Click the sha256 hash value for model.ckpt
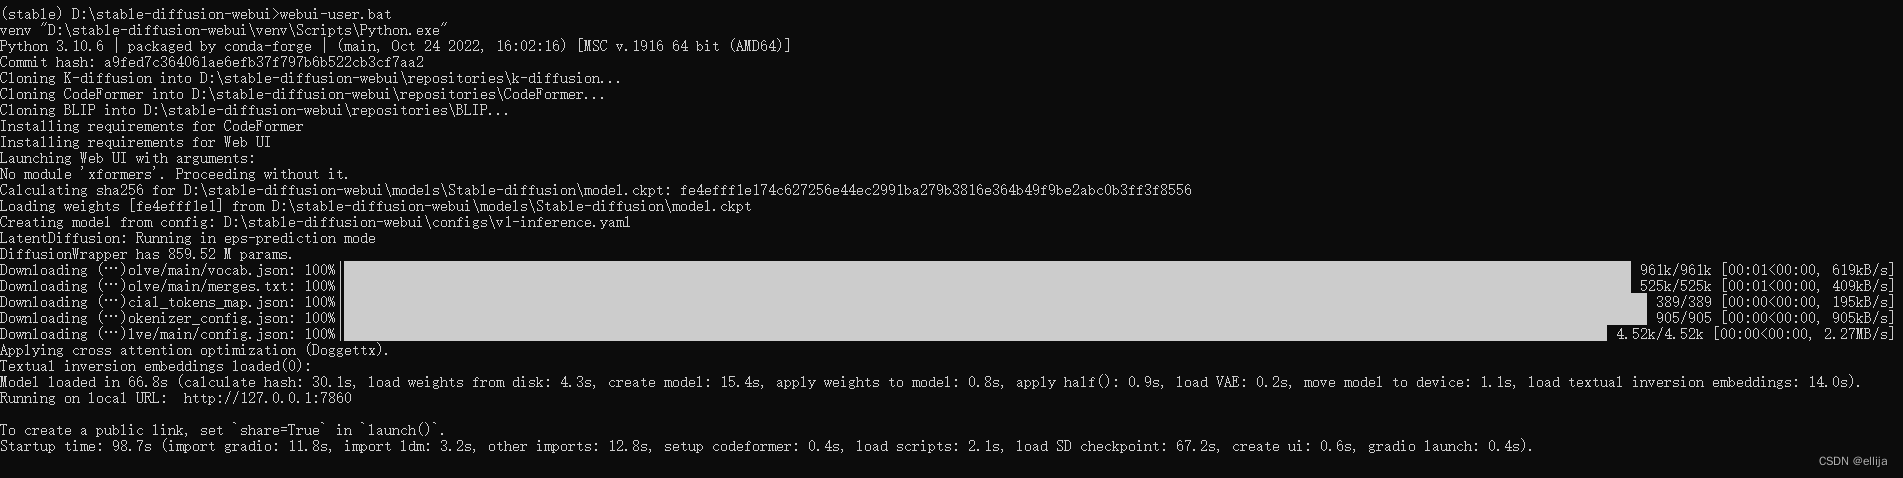This screenshot has width=1903, height=478. [x=935, y=190]
